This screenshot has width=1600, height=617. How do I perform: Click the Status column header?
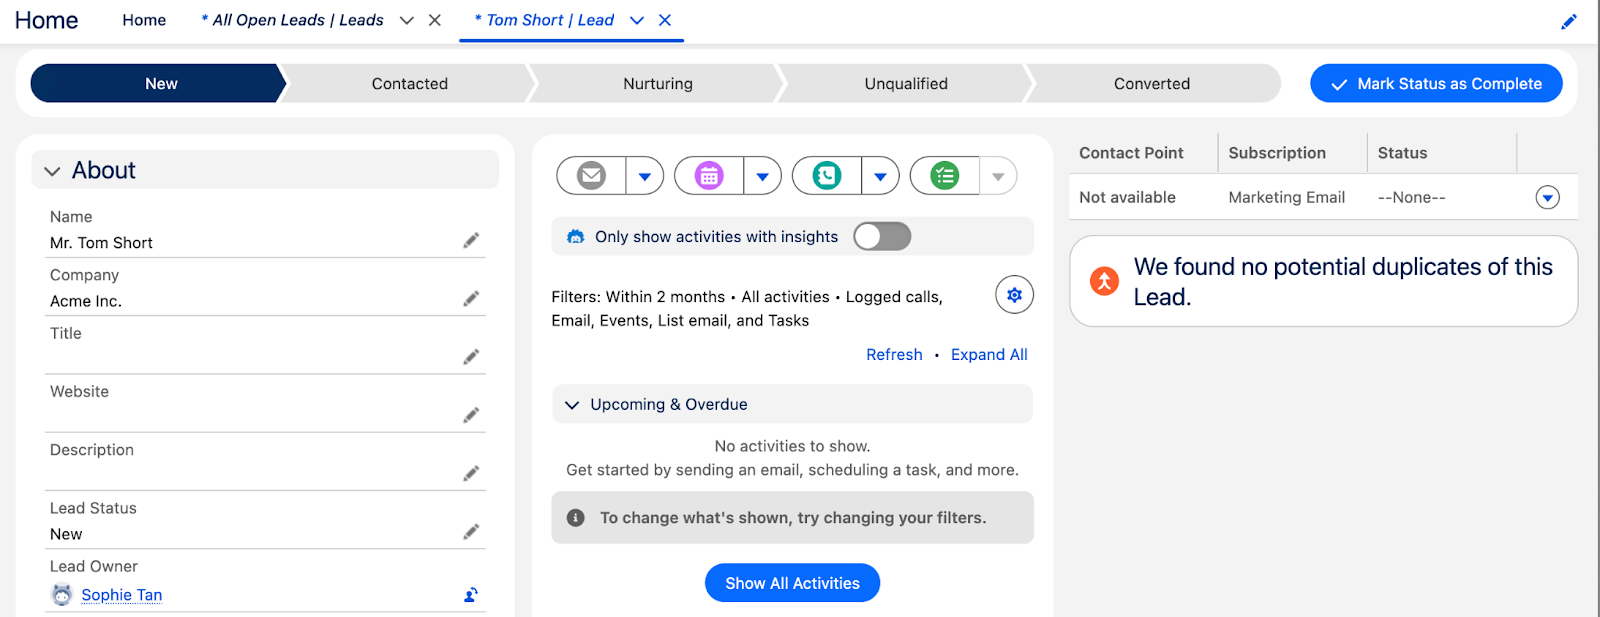[x=1402, y=153]
